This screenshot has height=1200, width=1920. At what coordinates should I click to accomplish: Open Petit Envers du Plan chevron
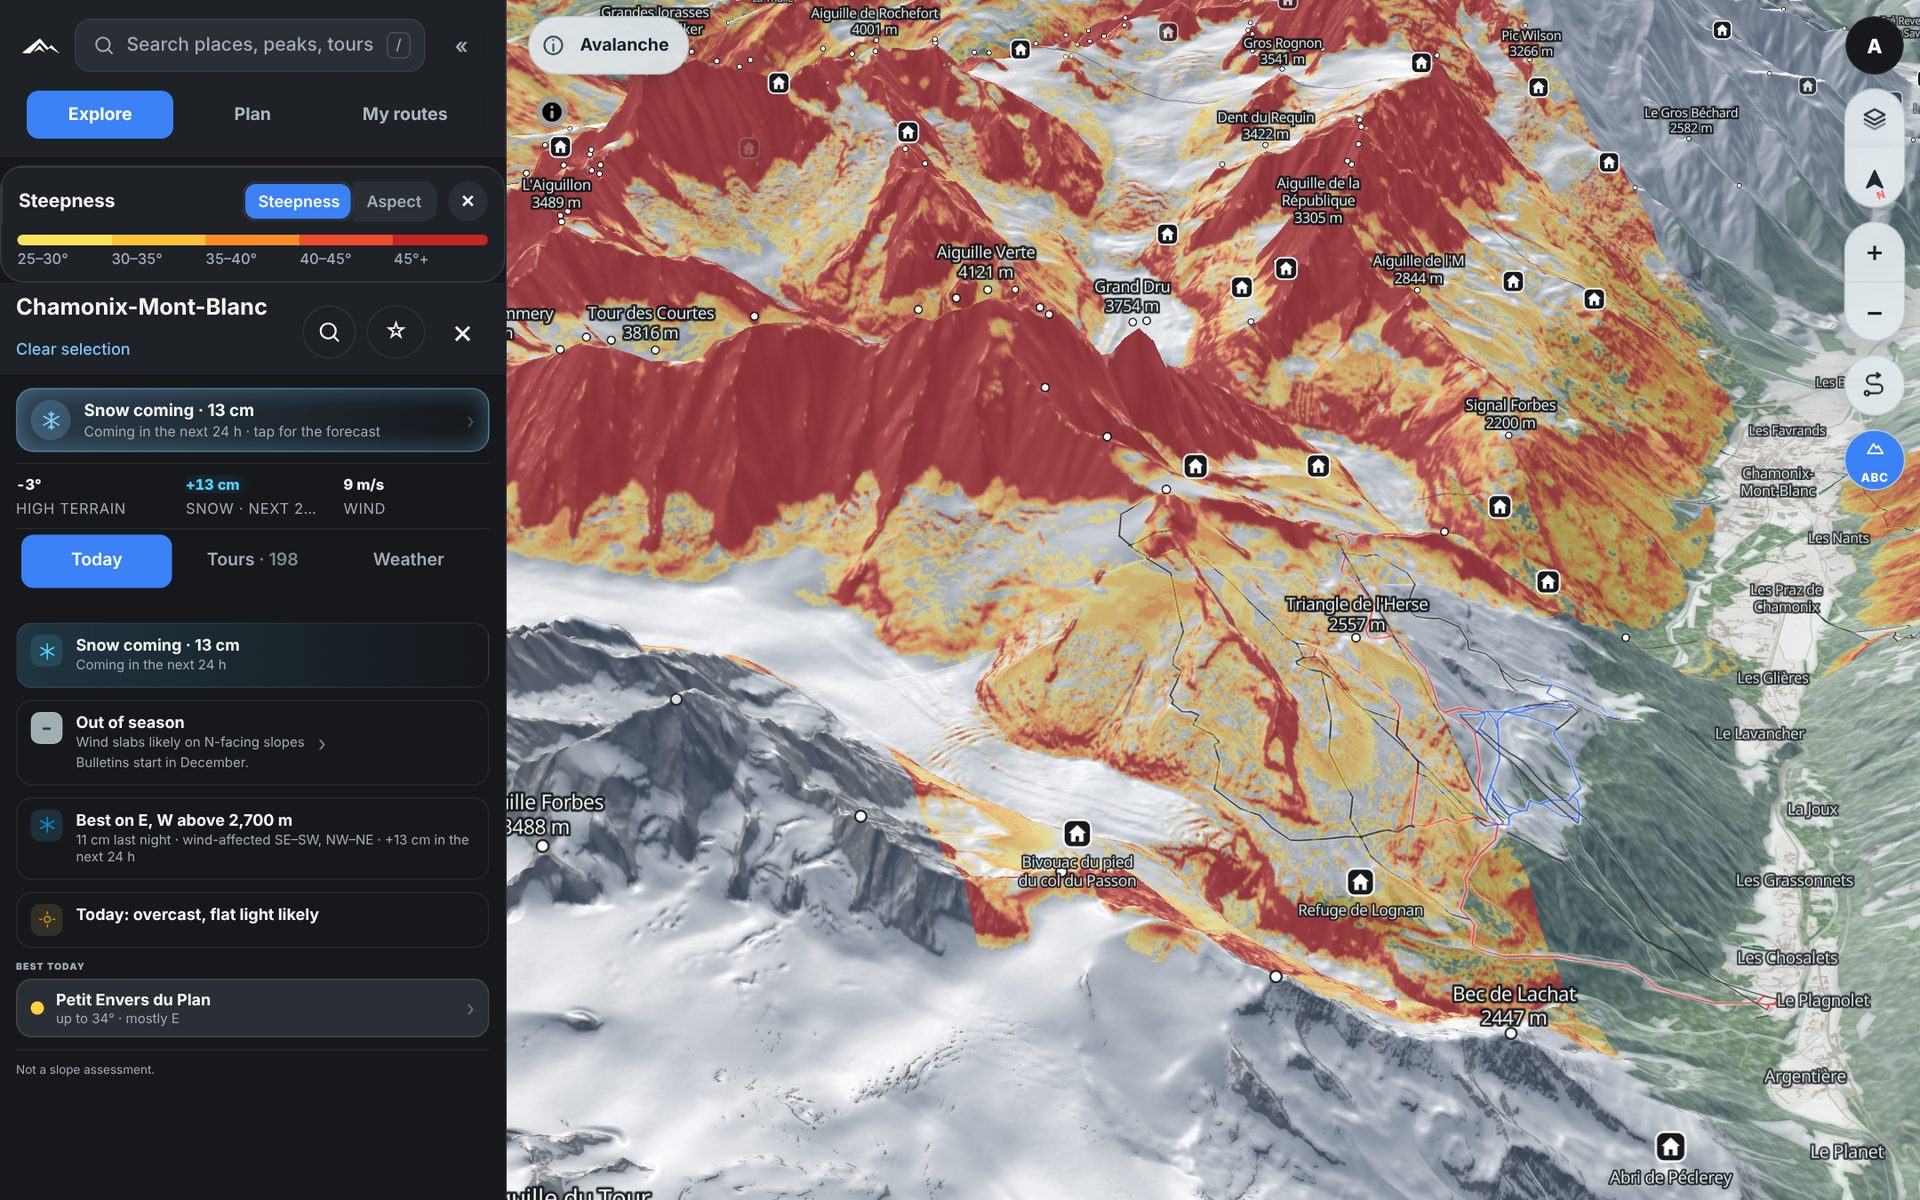470,1009
